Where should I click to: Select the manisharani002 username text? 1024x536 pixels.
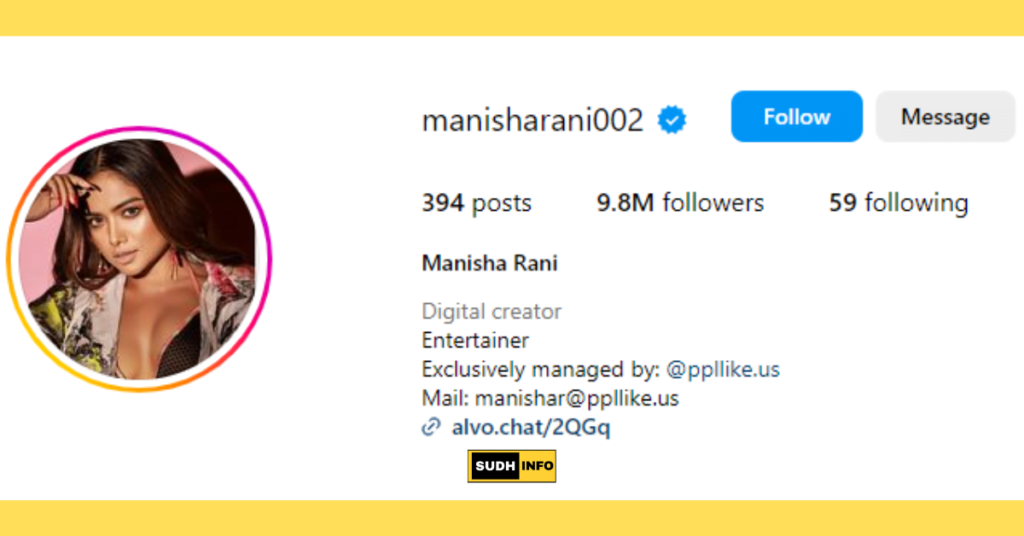[x=532, y=120]
